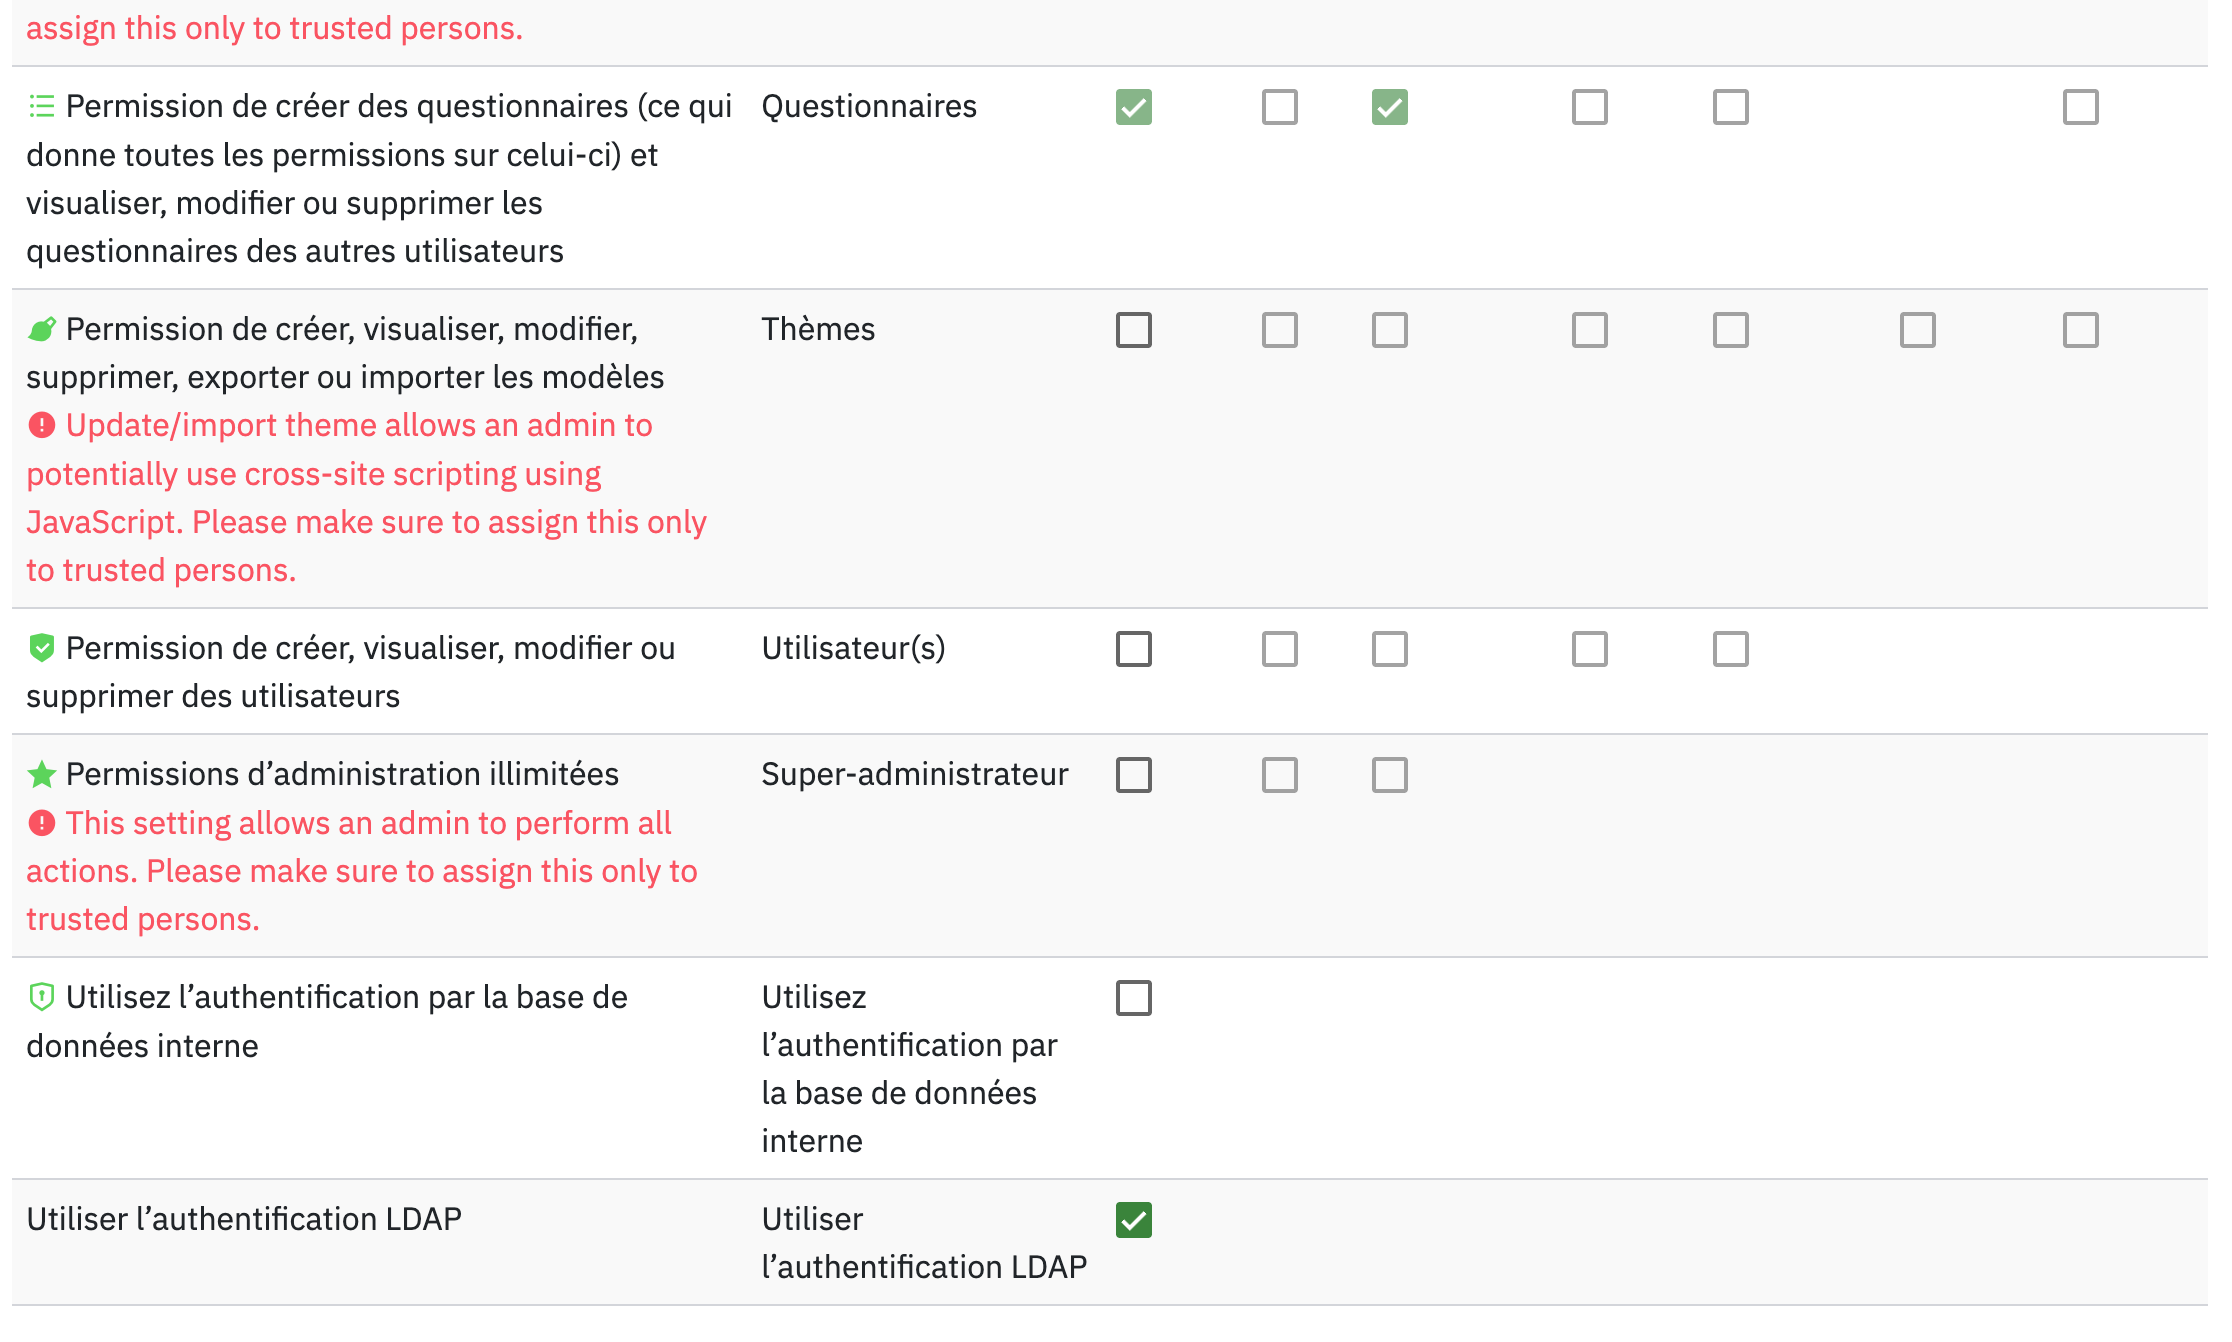
Task: Enable the Super-administrateur main checkbox
Action: pyautogui.click(x=1133, y=775)
